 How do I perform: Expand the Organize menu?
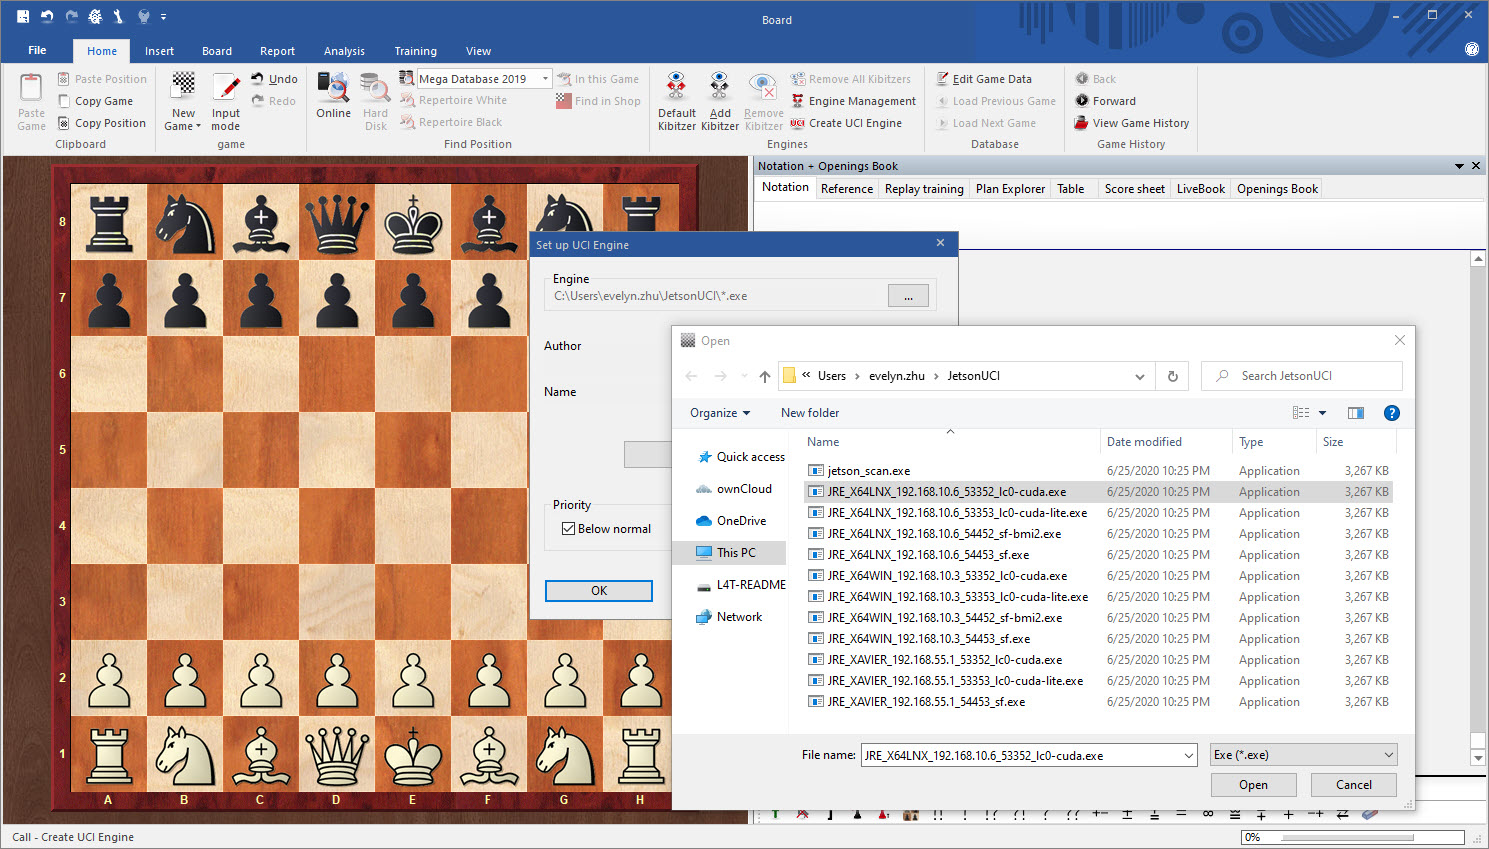(x=719, y=413)
